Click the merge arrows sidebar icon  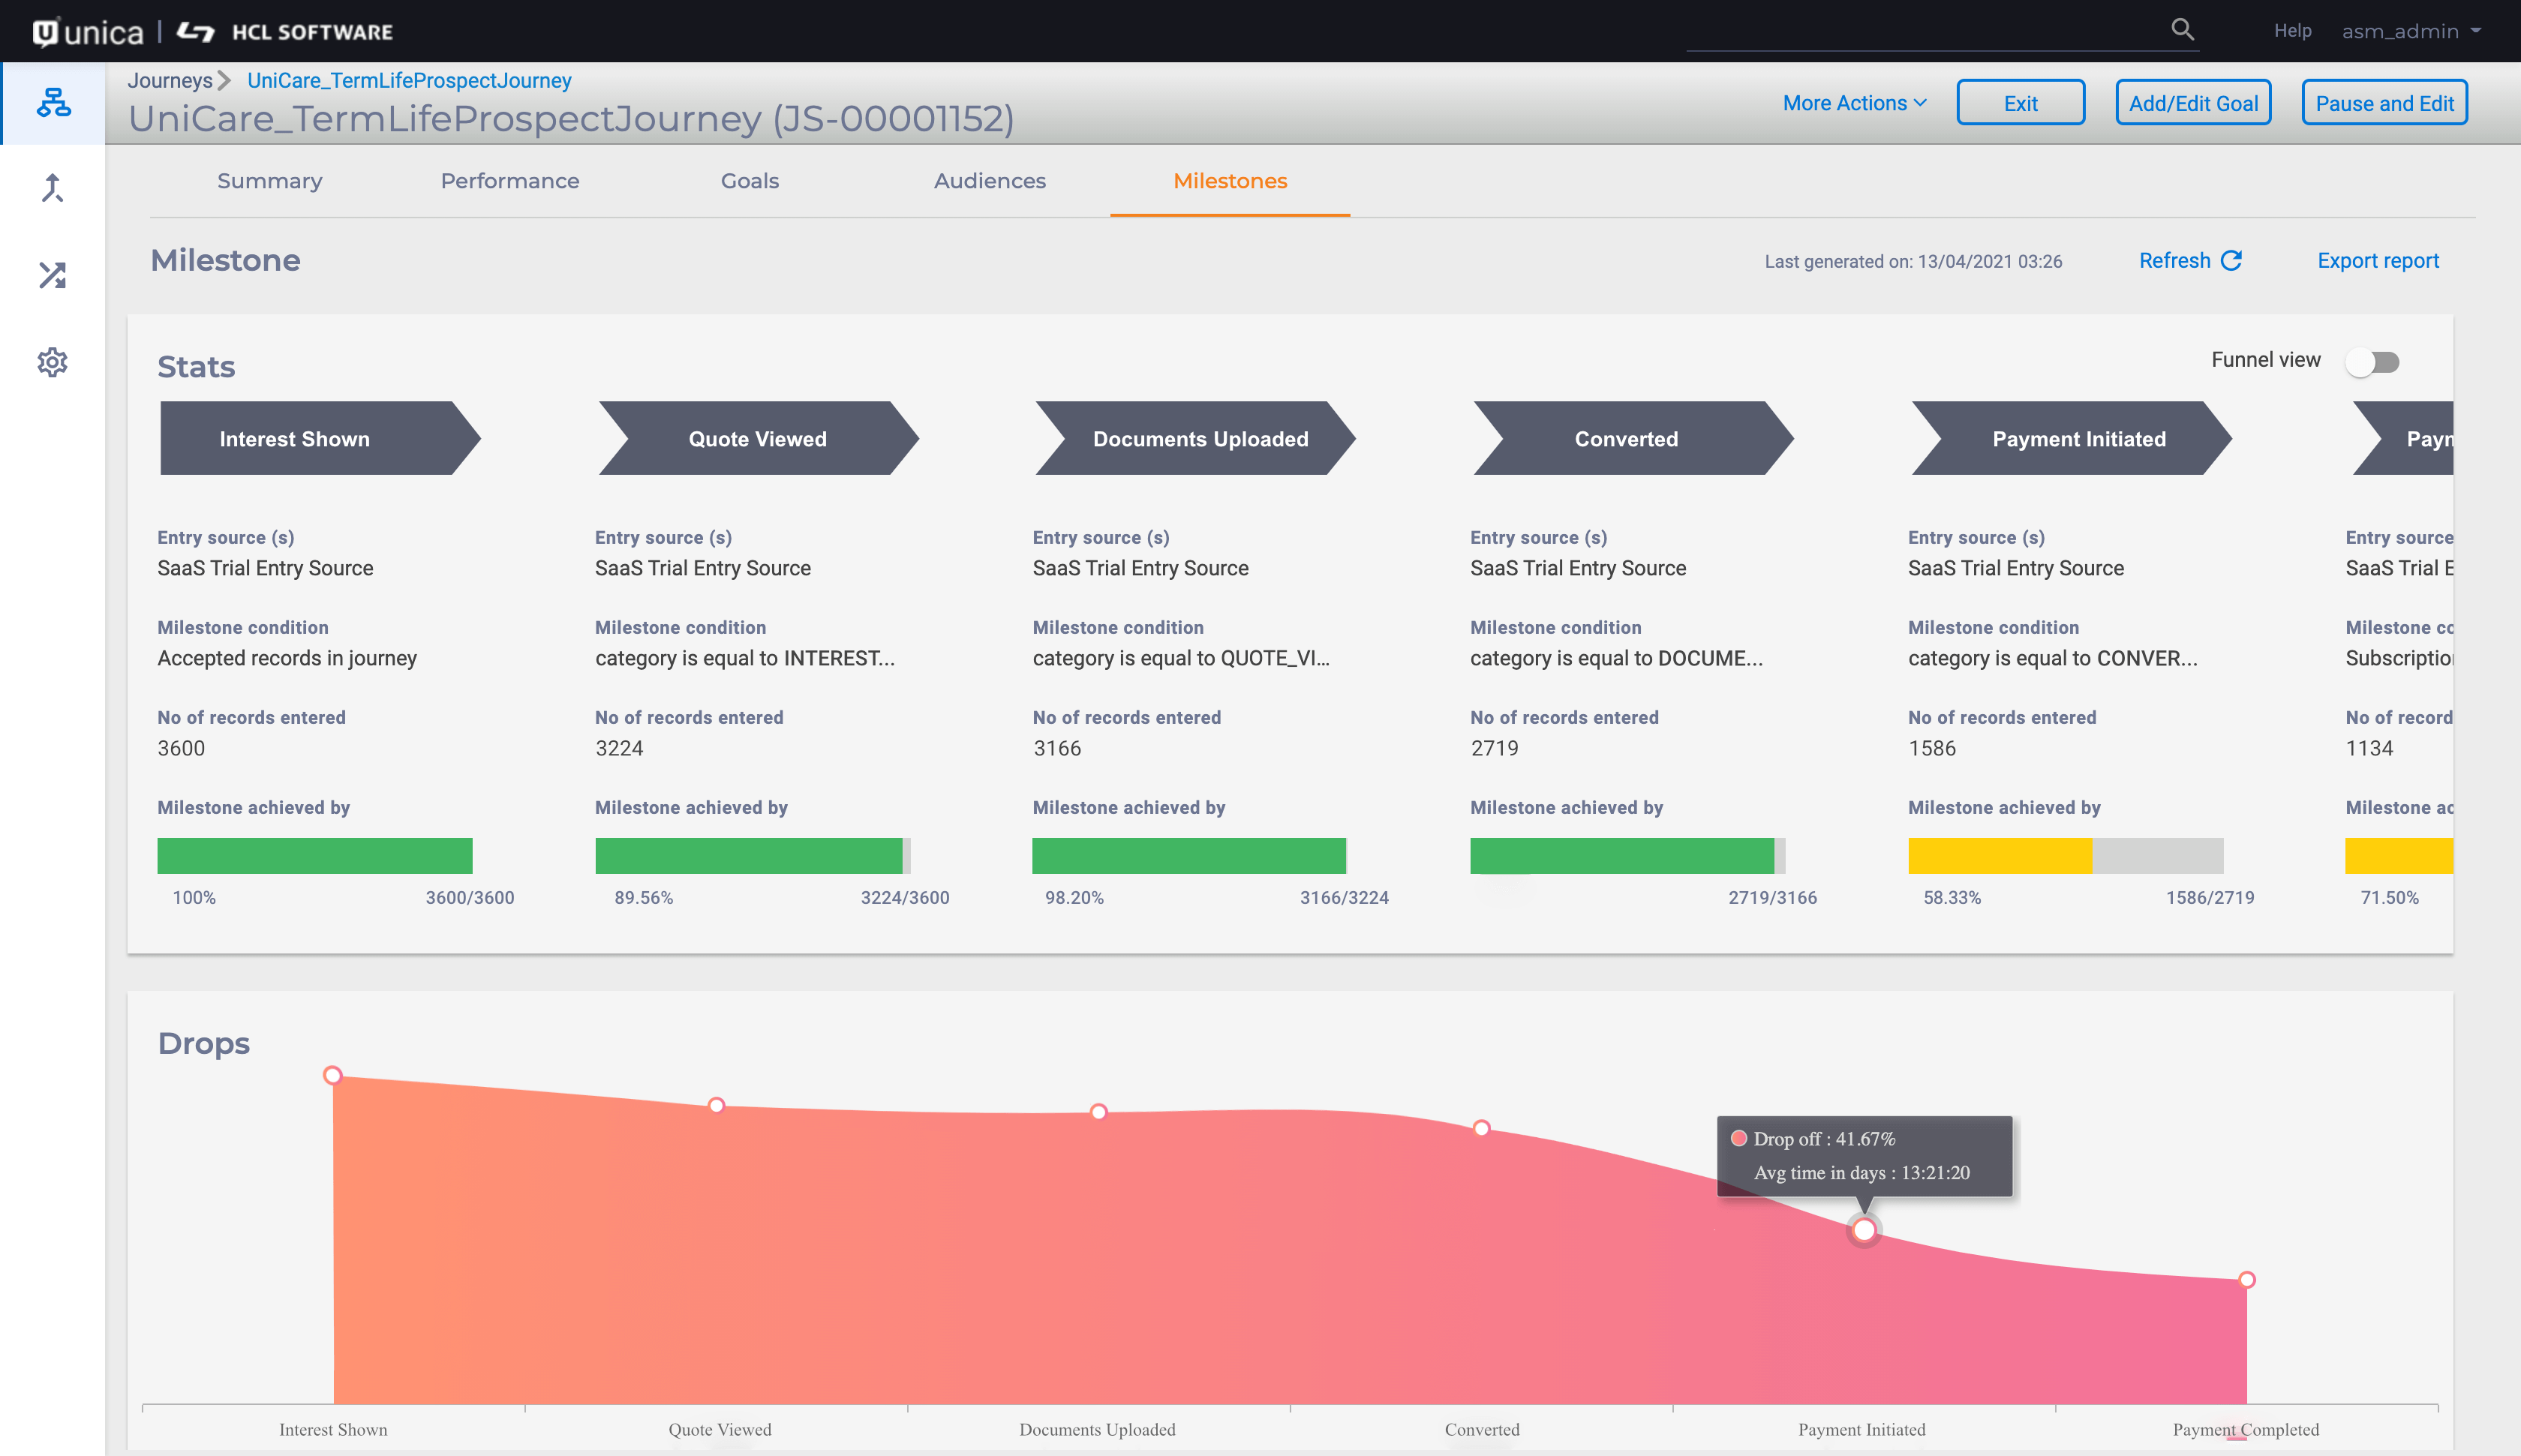53,188
